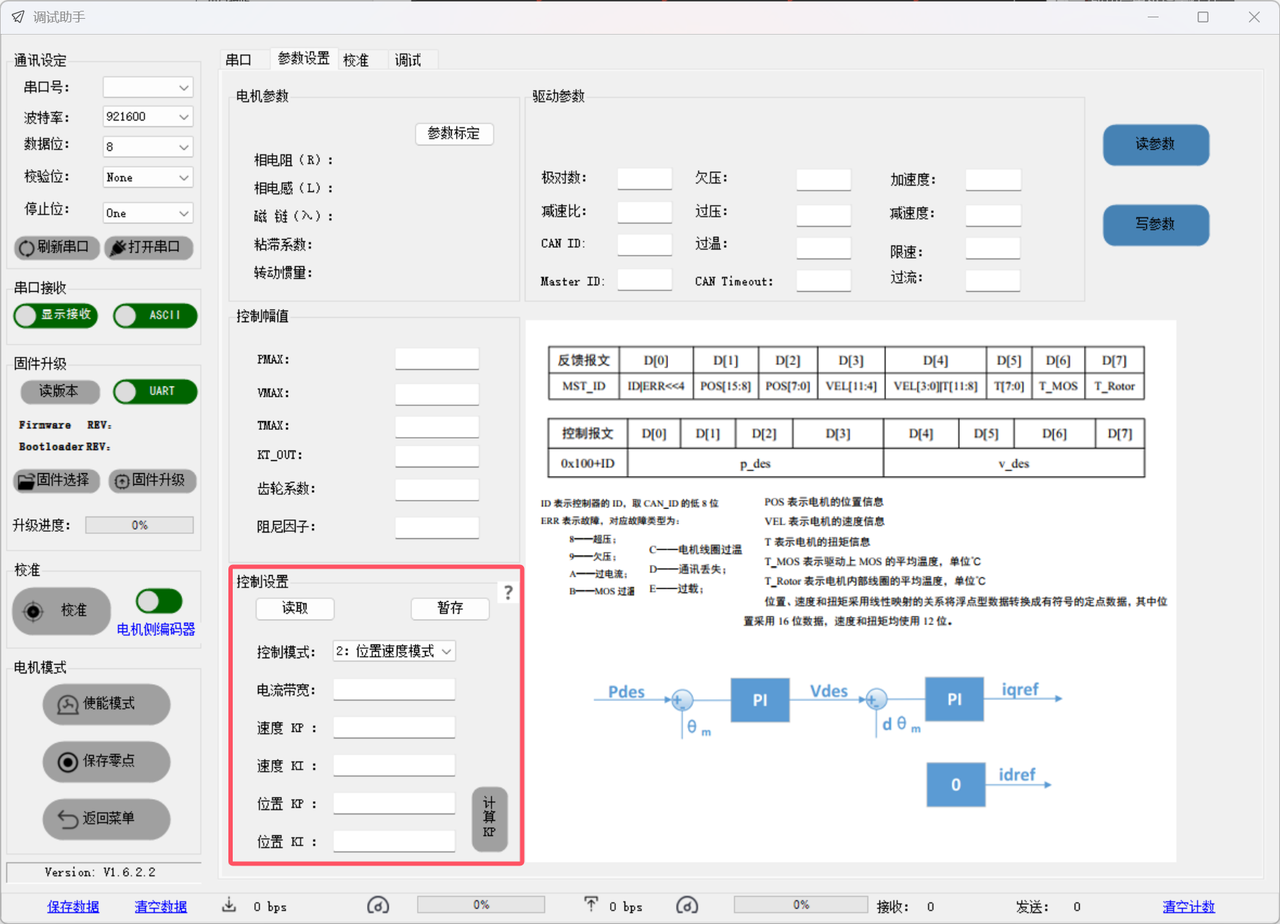
Task: Switch to the 调试 tab
Action: coord(408,60)
